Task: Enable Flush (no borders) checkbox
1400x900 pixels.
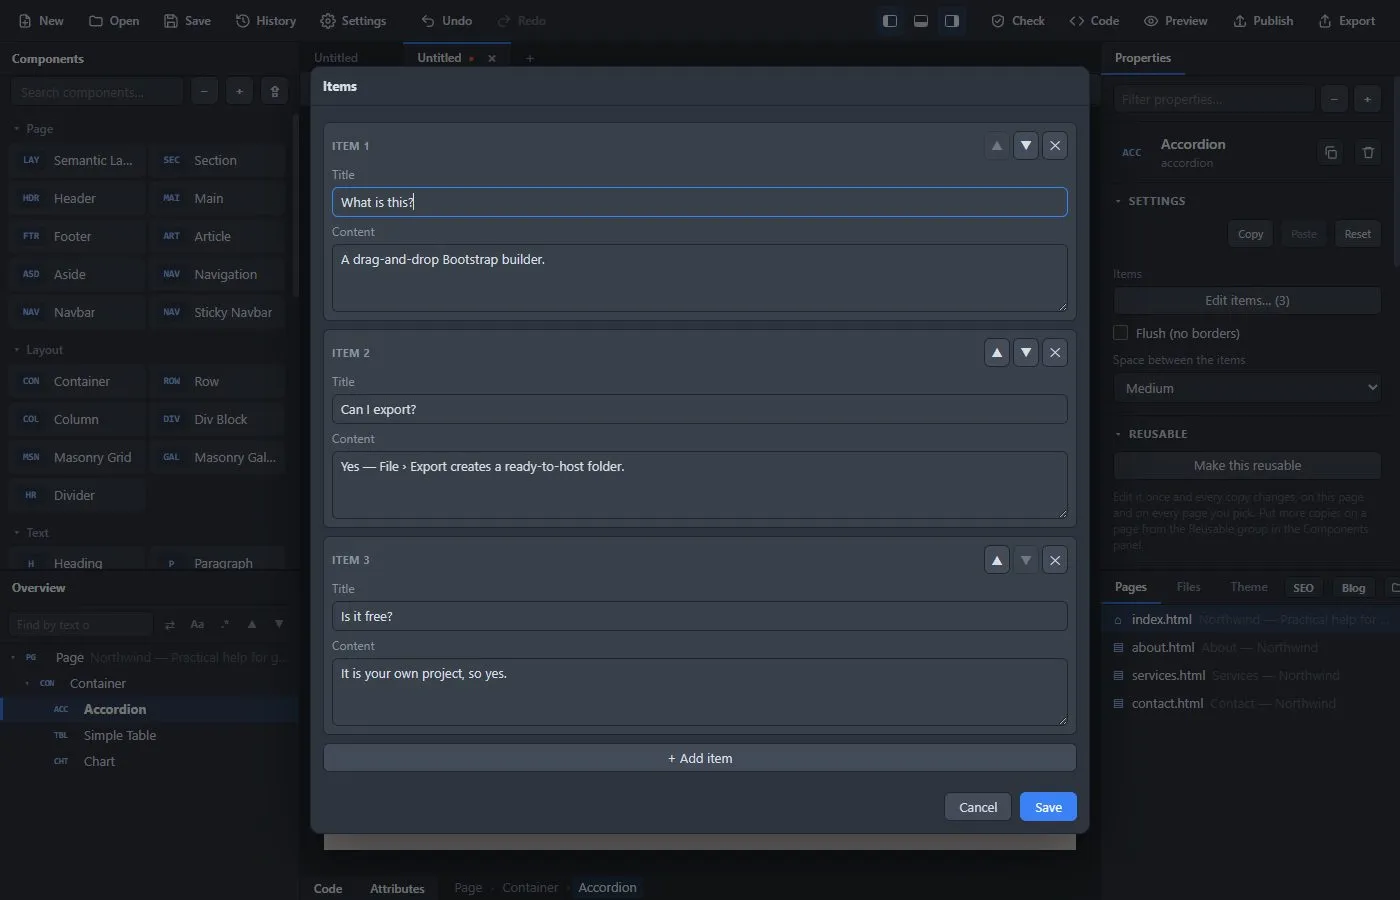Action: pyautogui.click(x=1120, y=333)
